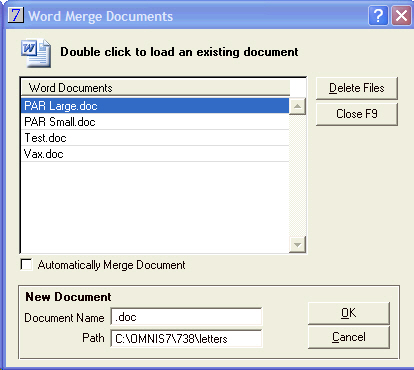
Task: Click the list scroll up arrow
Action: (x=297, y=106)
